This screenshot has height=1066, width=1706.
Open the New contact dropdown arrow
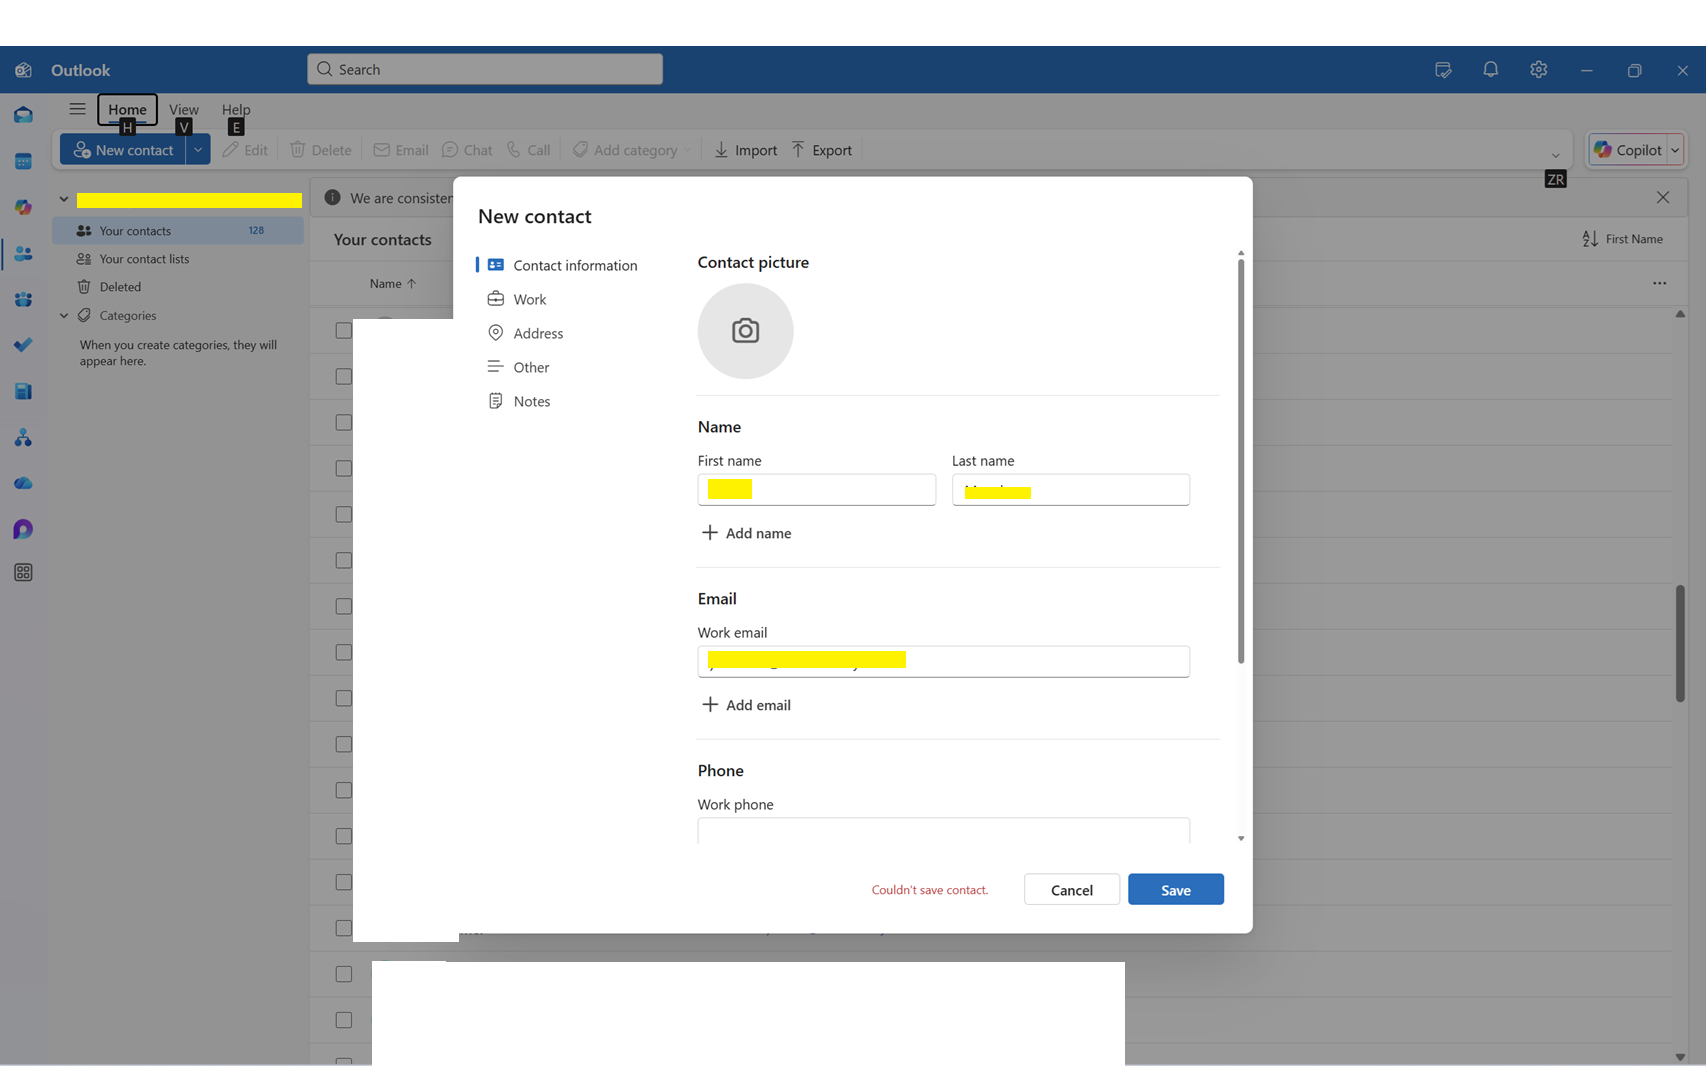198,149
